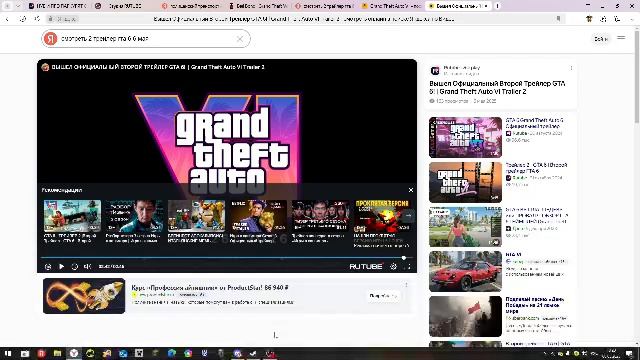Open a new browser tab
Viewport: 640px width, 360px height.
(497, 6)
